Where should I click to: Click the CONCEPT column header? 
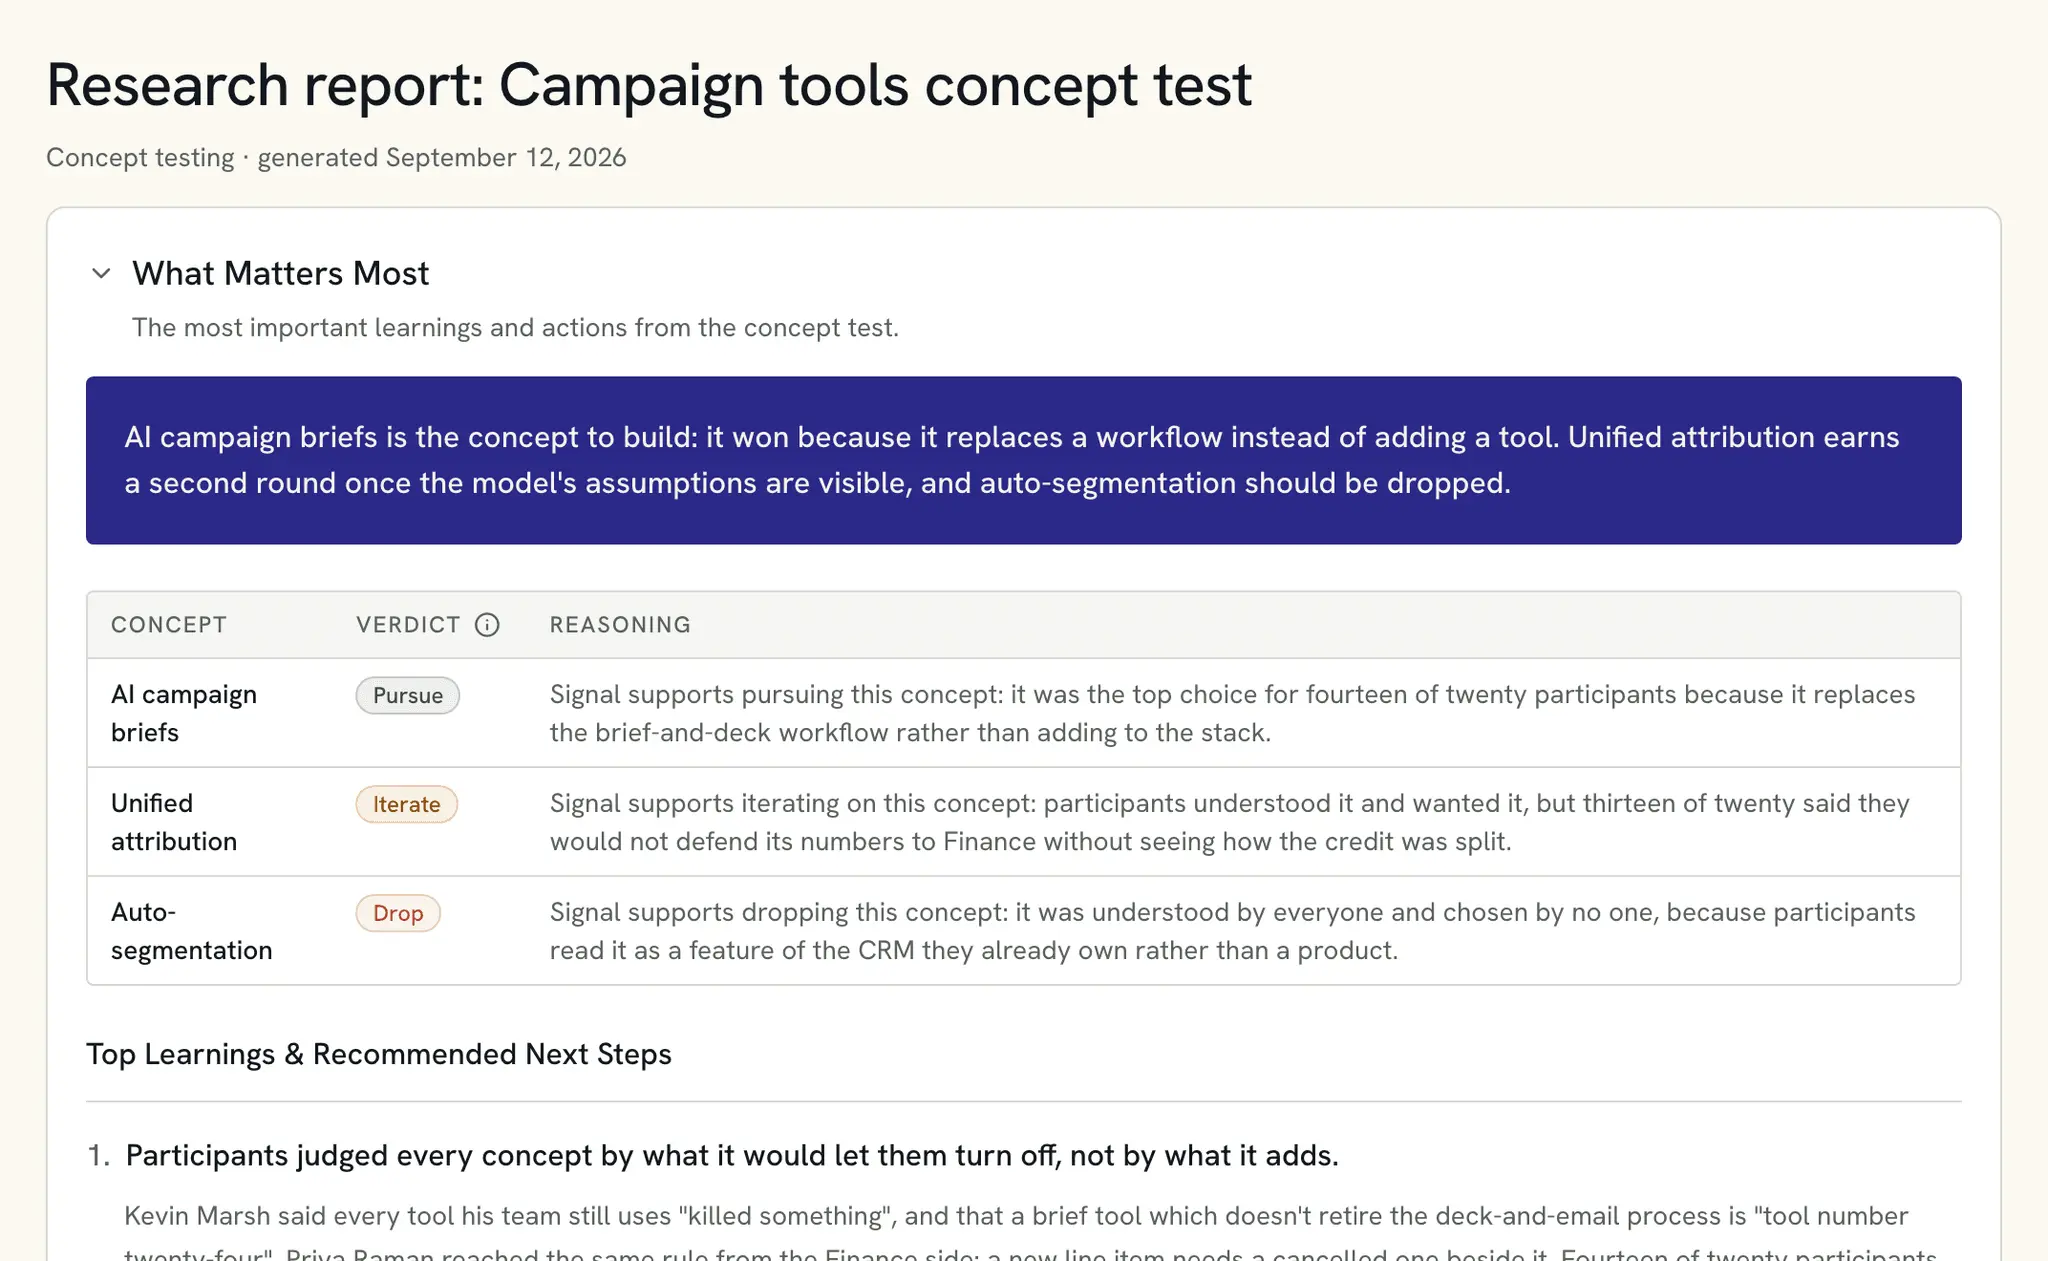(x=169, y=625)
